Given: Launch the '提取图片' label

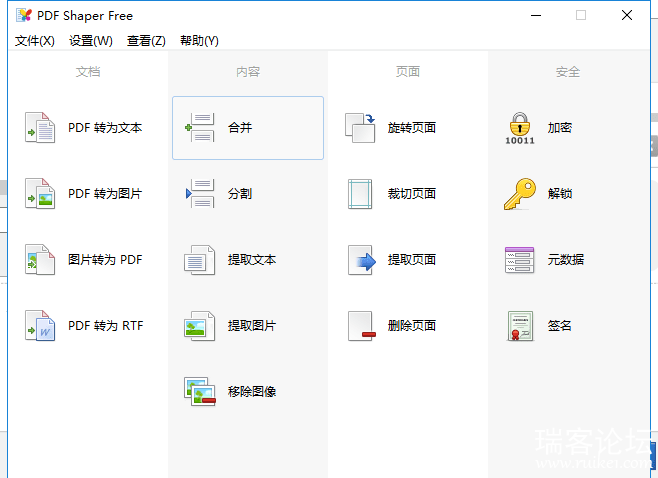Looking at the screenshot, I should pos(252,326).
